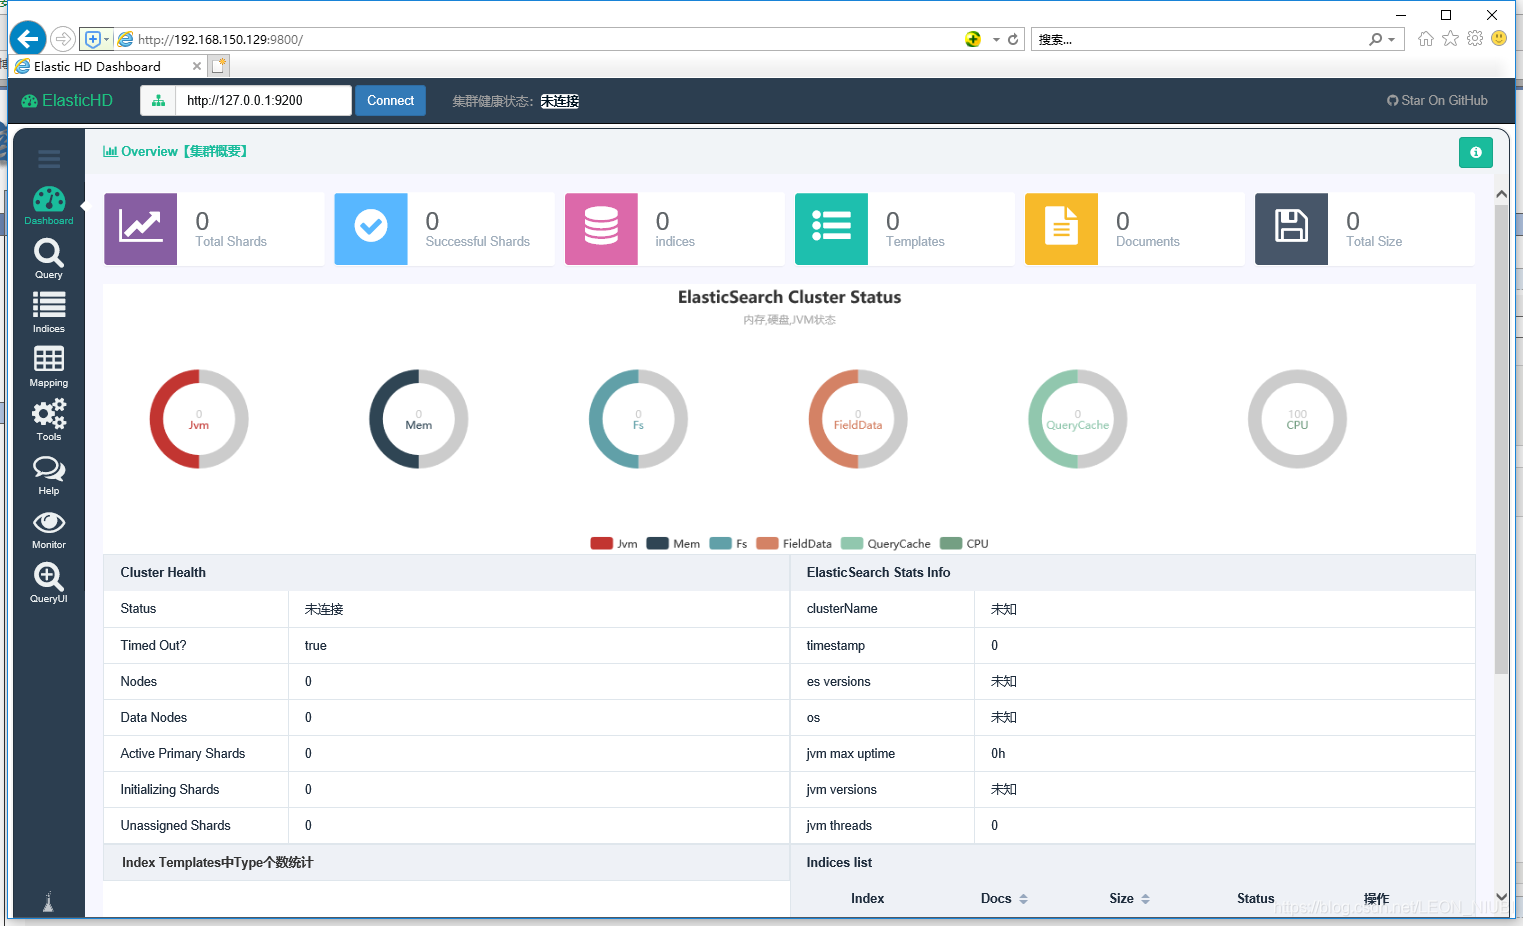Click the Documents file icon

[1061, 229]
